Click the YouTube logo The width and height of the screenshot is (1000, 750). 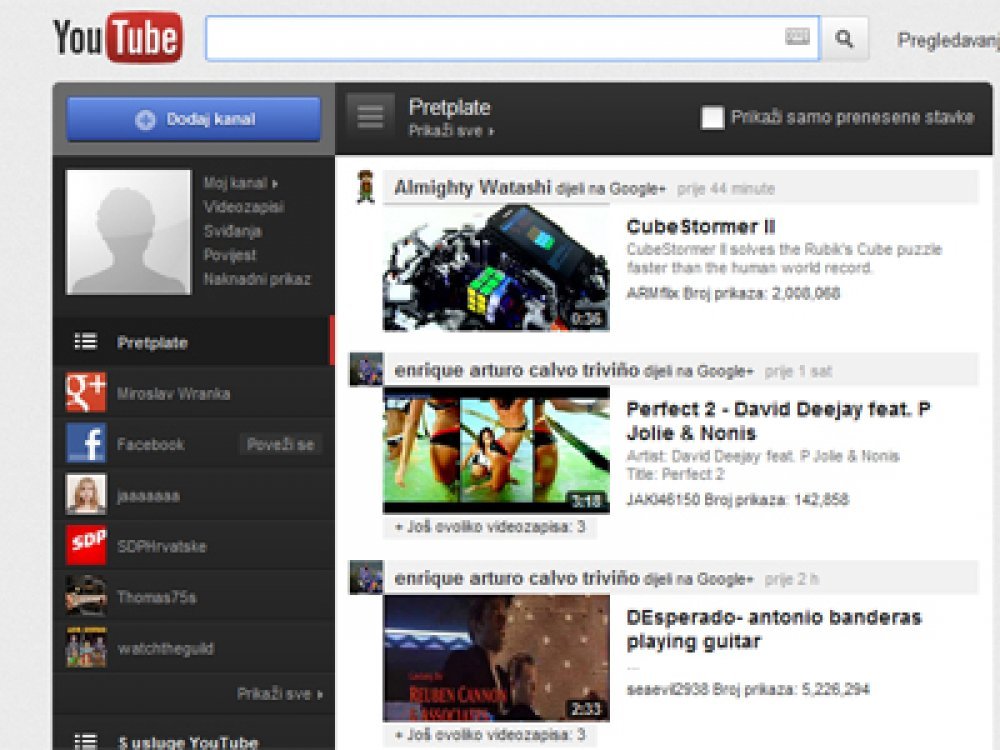pos(118,38)
